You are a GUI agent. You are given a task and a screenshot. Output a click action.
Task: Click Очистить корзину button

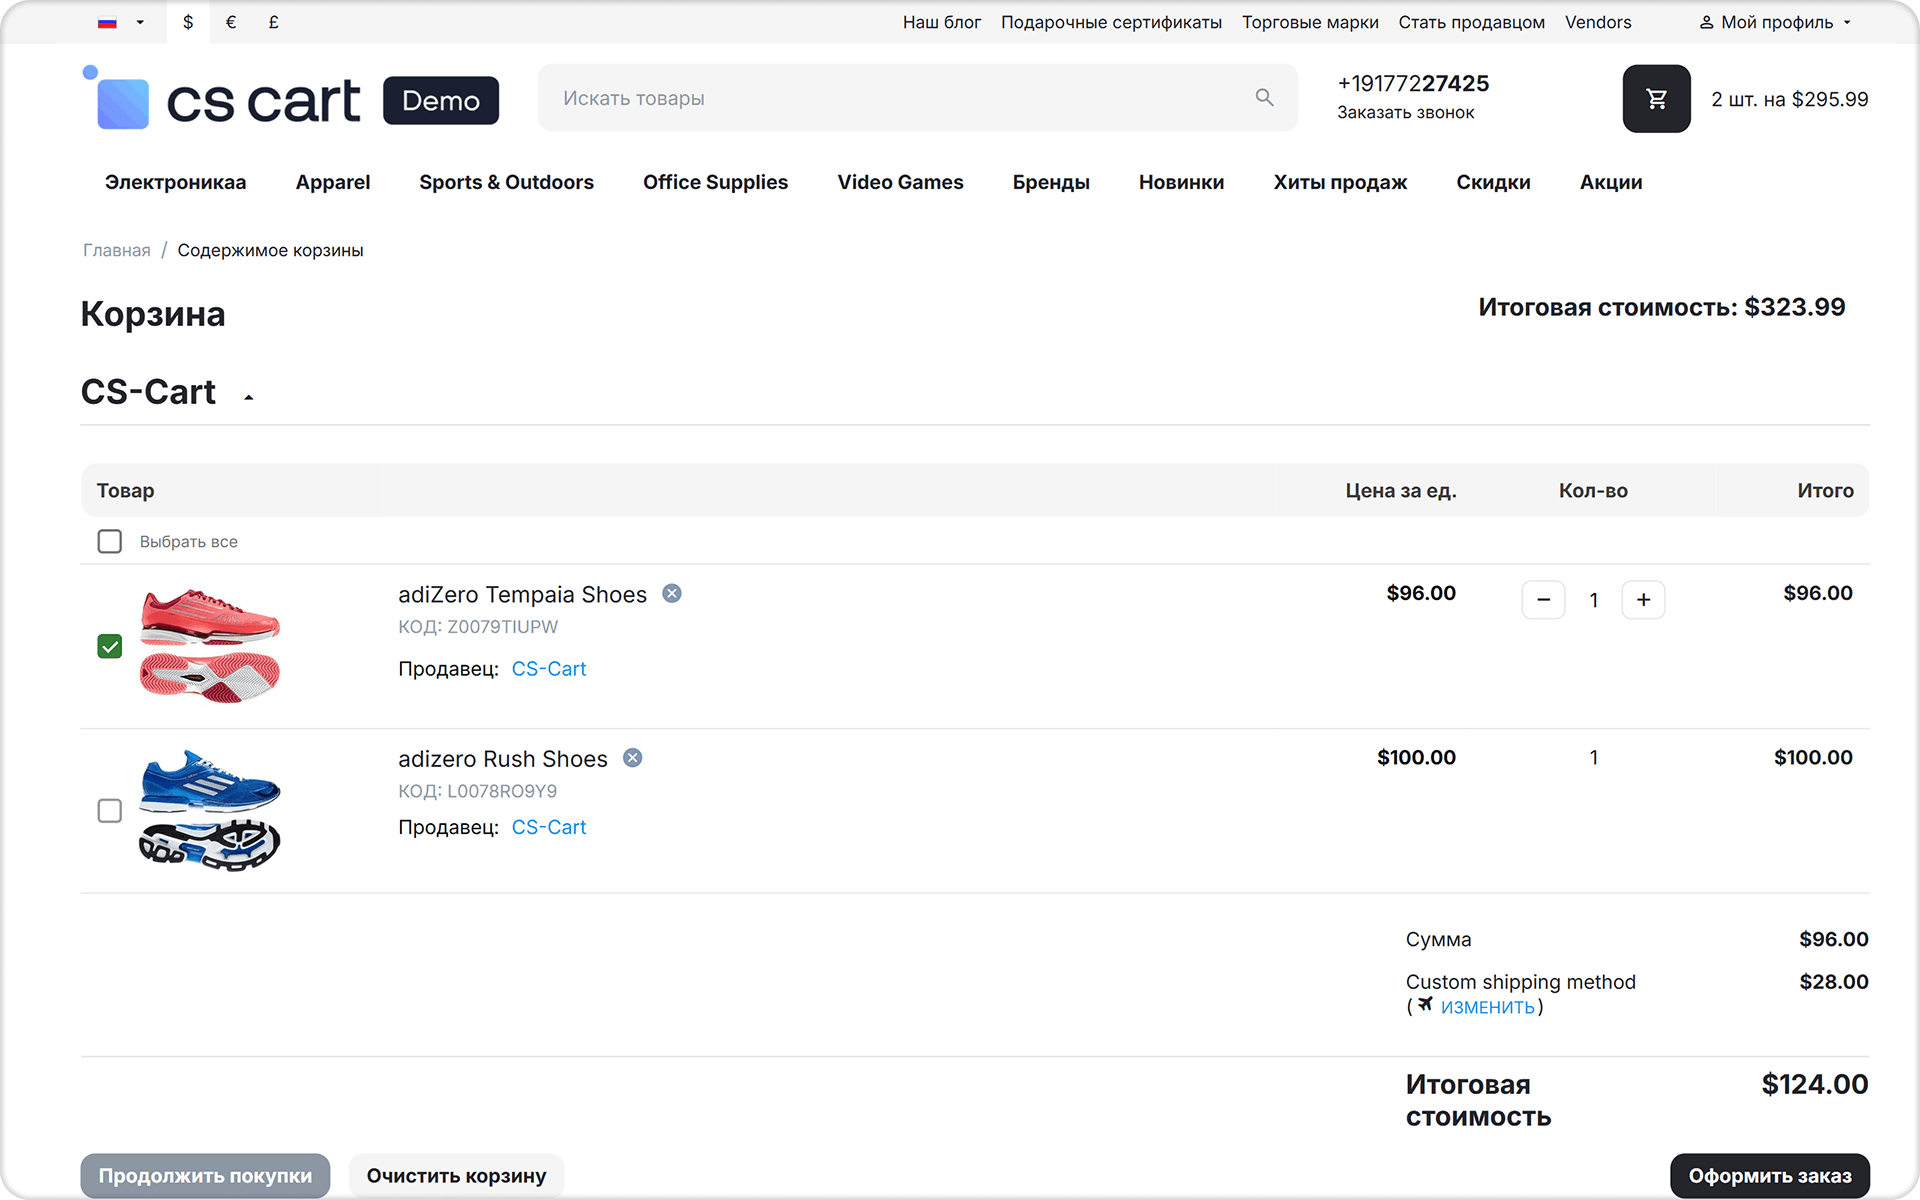[456, 1176]
